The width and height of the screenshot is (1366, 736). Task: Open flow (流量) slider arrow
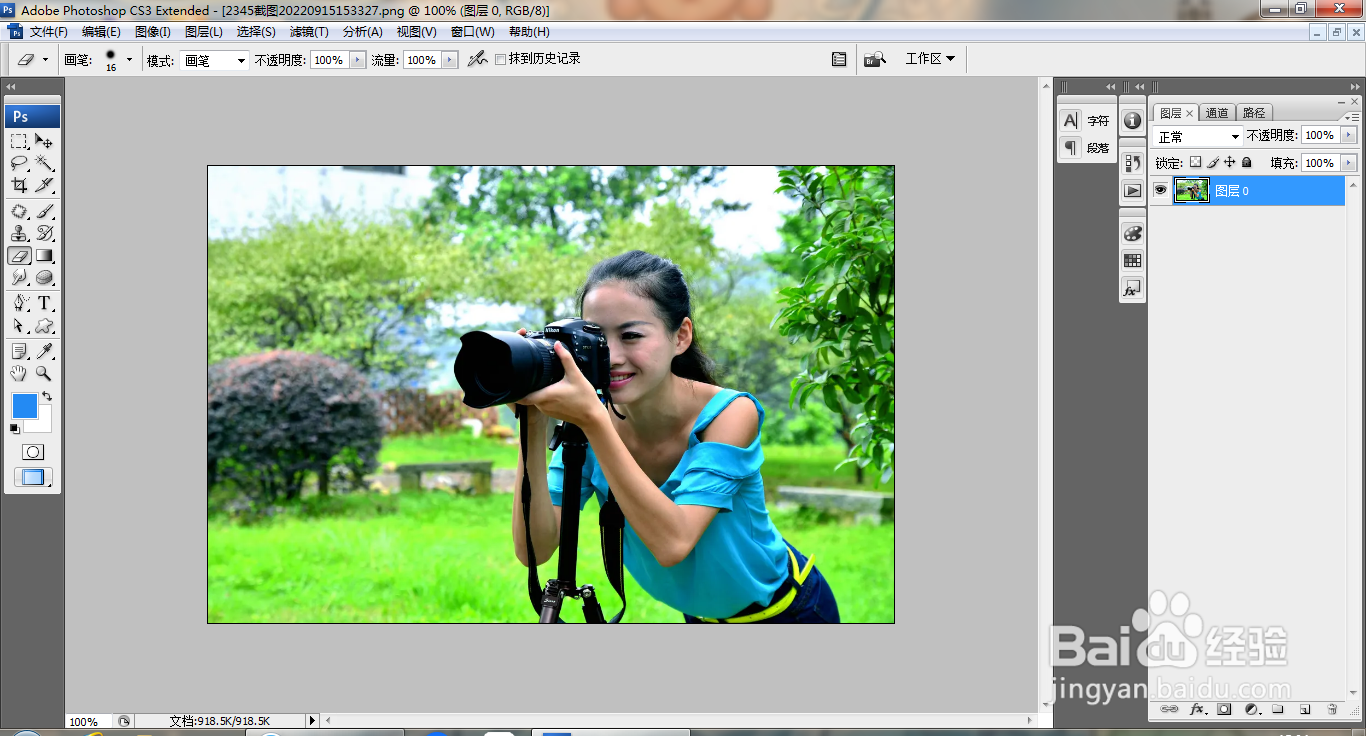[x=450, y=60]
